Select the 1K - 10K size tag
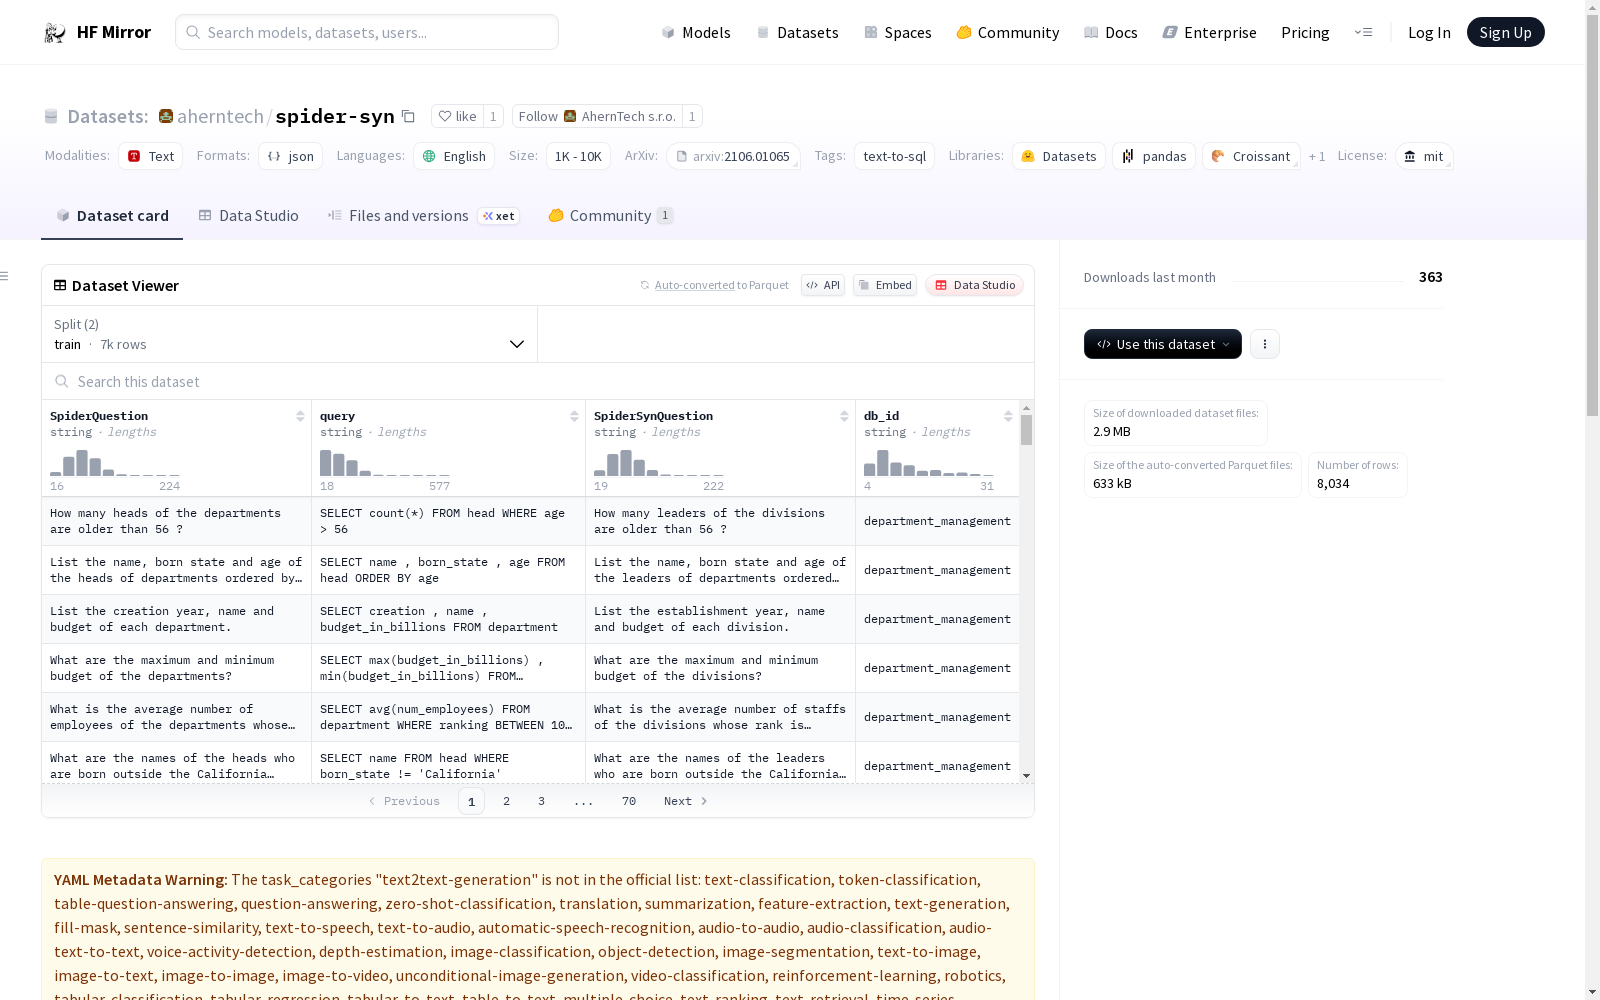The height and width of the screenshot is (1000, 1600). 578,156
